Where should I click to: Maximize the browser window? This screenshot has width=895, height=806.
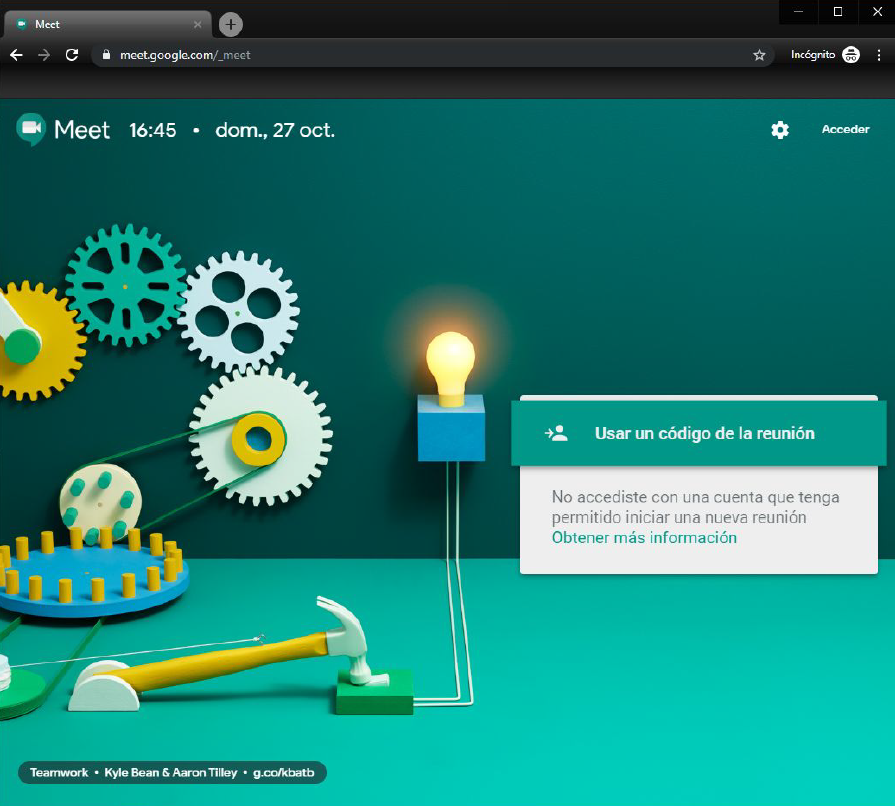[838, 12]
